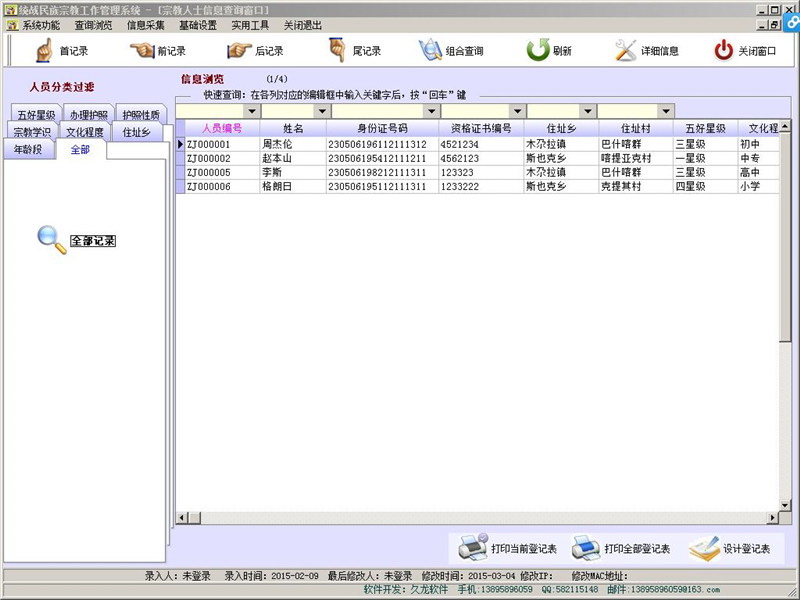Click the horizontal scrollbar thumb
Viewport: 800px width, 600px height.
194,518
